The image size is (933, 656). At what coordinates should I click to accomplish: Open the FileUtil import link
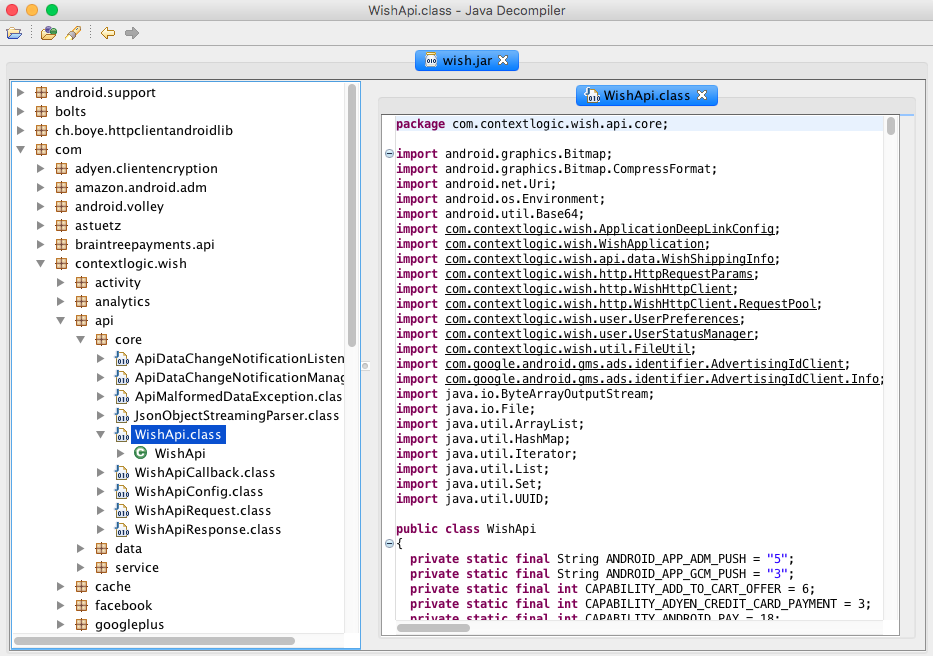(568, 349)
